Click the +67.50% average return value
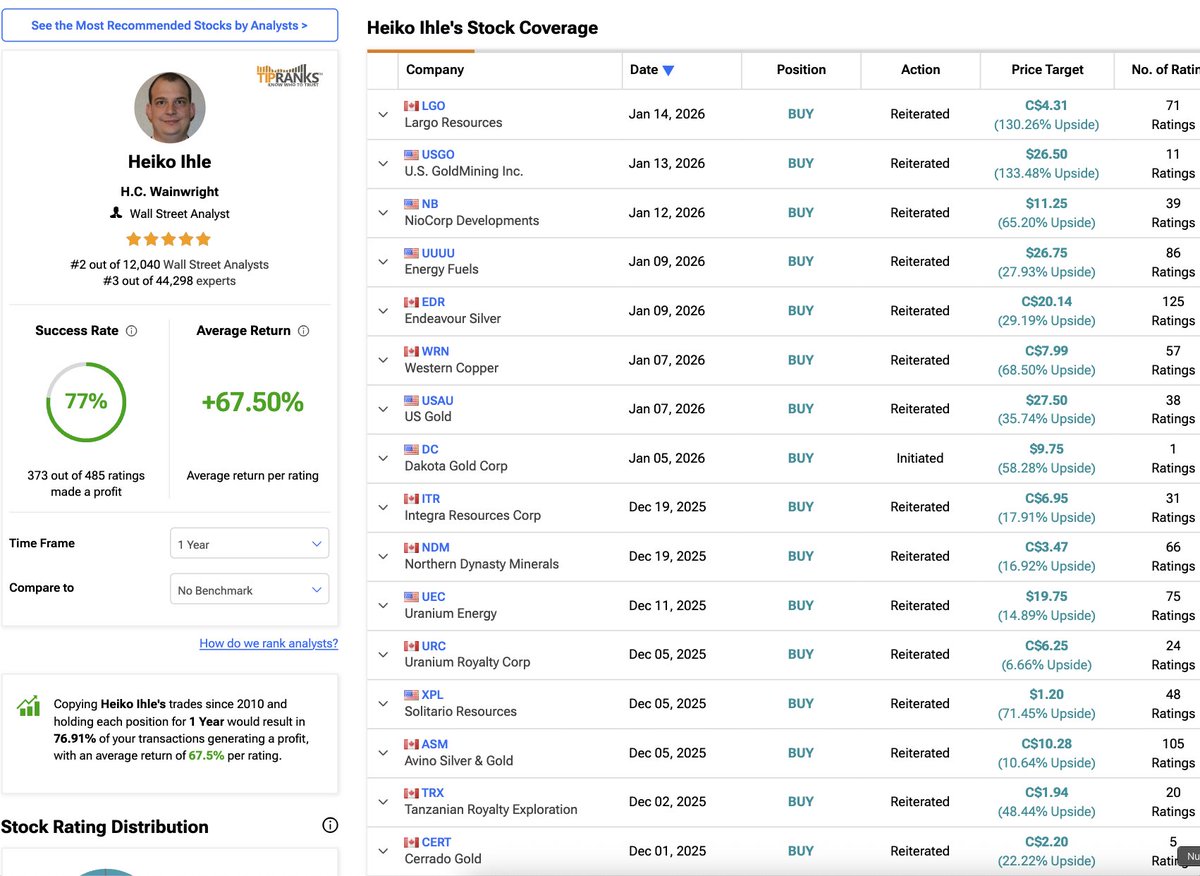 pyautogui.click(x=252, y=402)
